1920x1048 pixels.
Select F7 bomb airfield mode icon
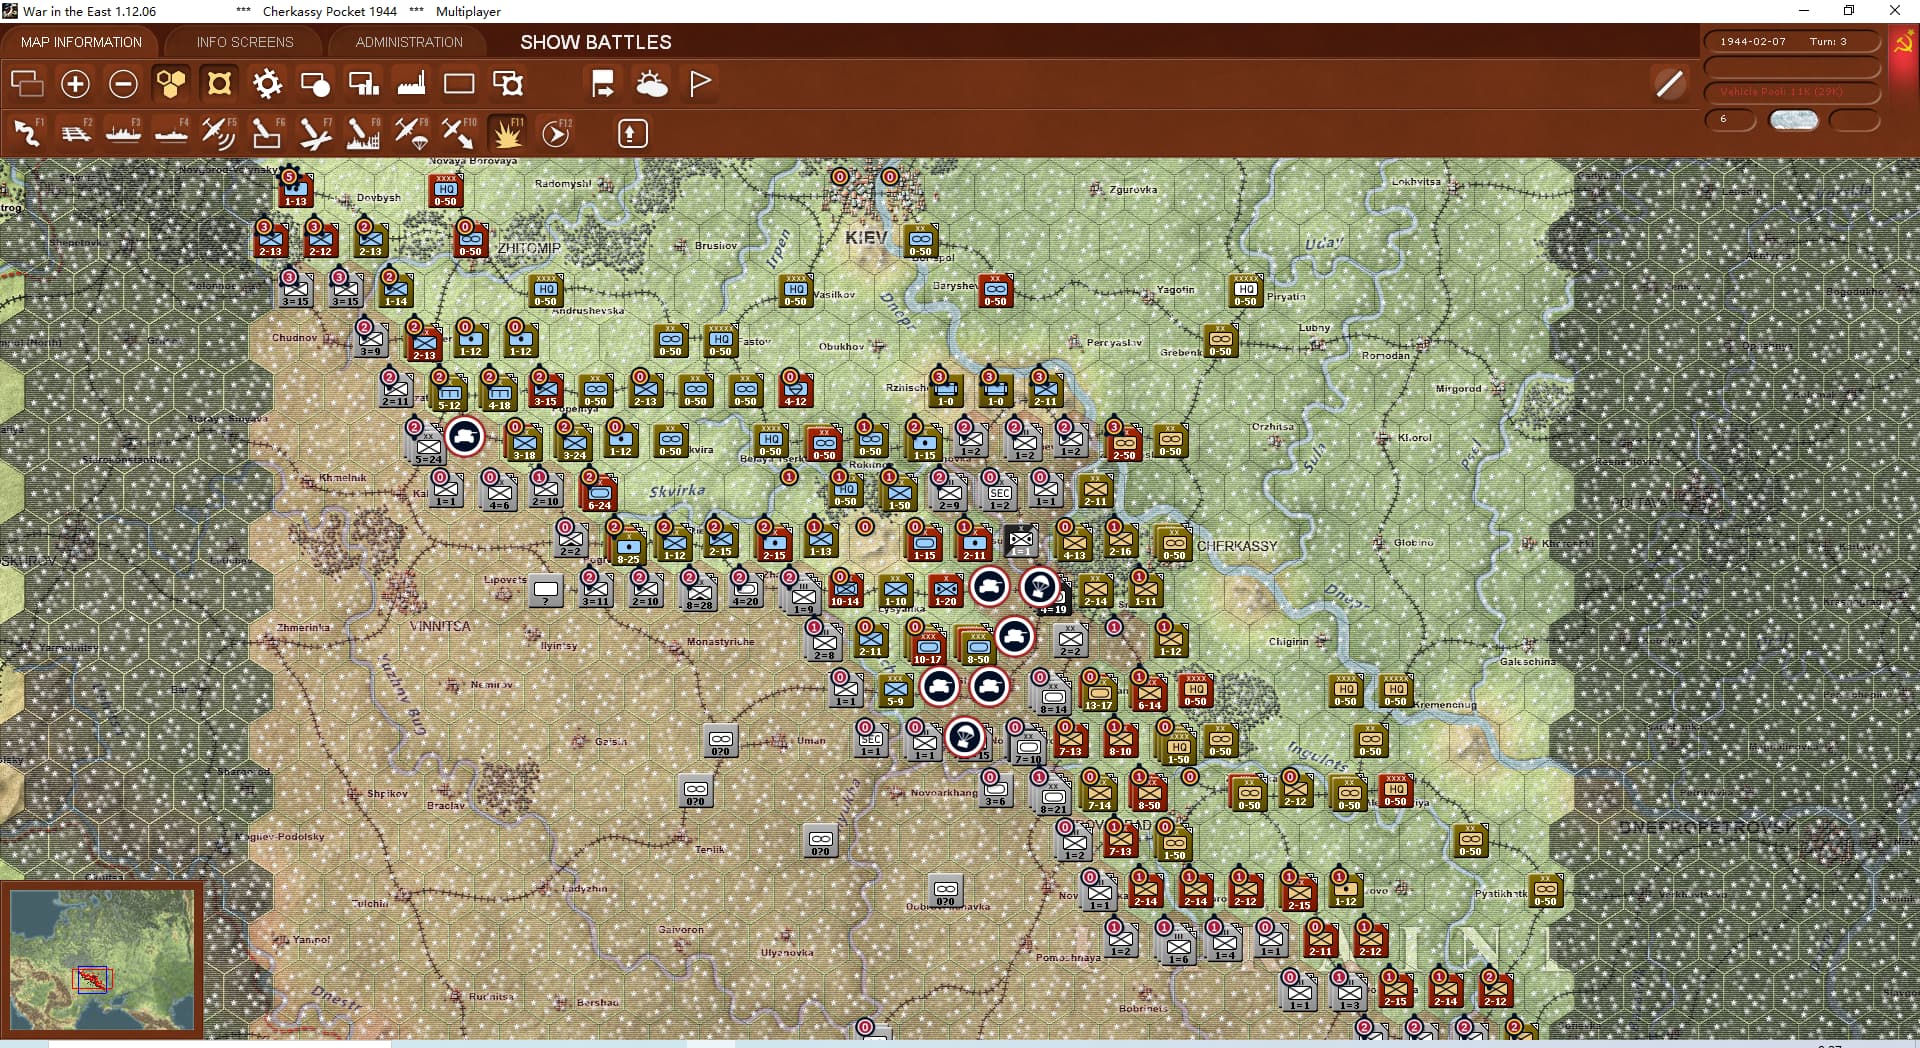pyautogui.click(x=315, y=133)
